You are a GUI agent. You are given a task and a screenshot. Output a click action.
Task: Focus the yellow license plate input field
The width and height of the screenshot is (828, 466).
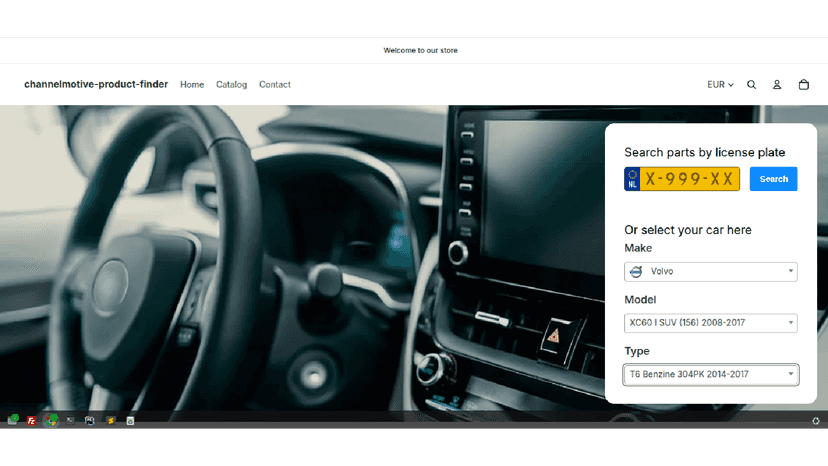pos(682,179)
